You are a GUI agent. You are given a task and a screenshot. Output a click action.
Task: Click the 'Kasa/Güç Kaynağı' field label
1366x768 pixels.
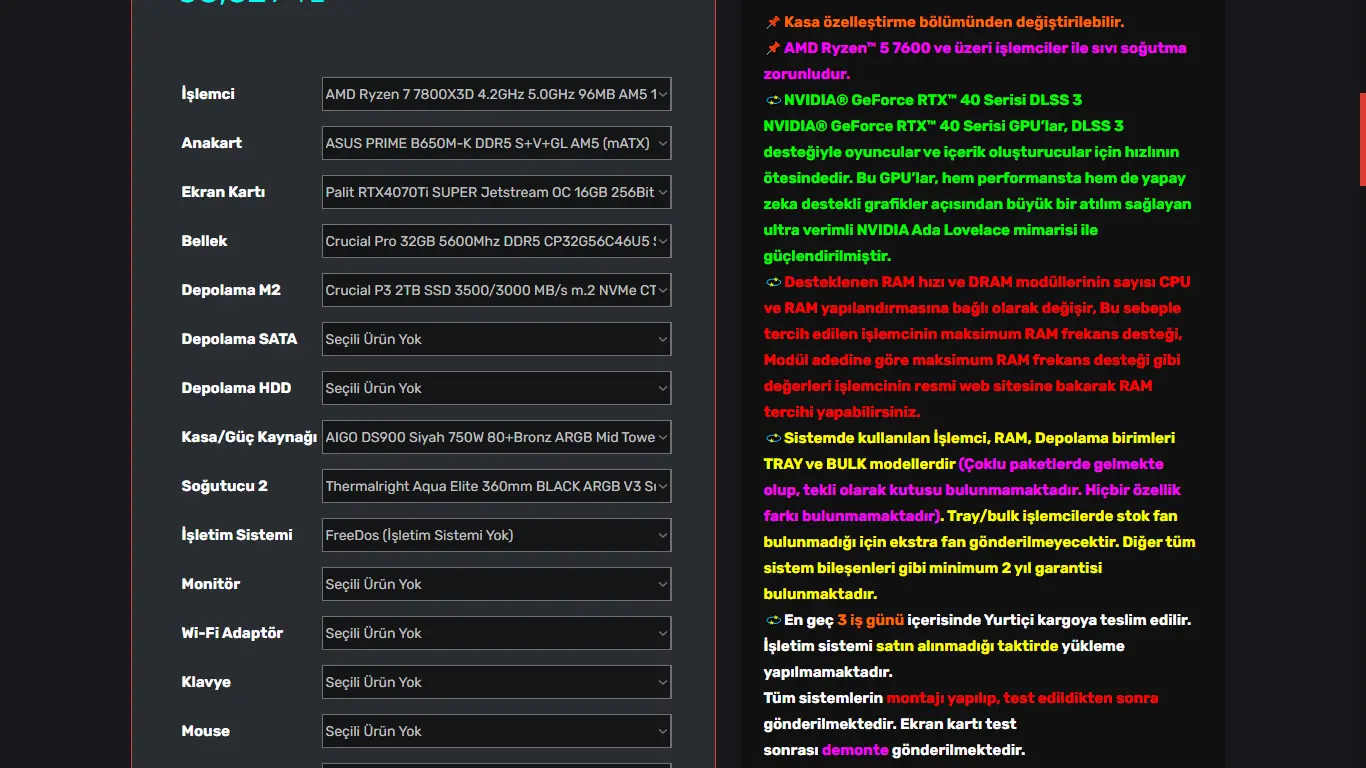pyautogui.click(x=249, y=437)
